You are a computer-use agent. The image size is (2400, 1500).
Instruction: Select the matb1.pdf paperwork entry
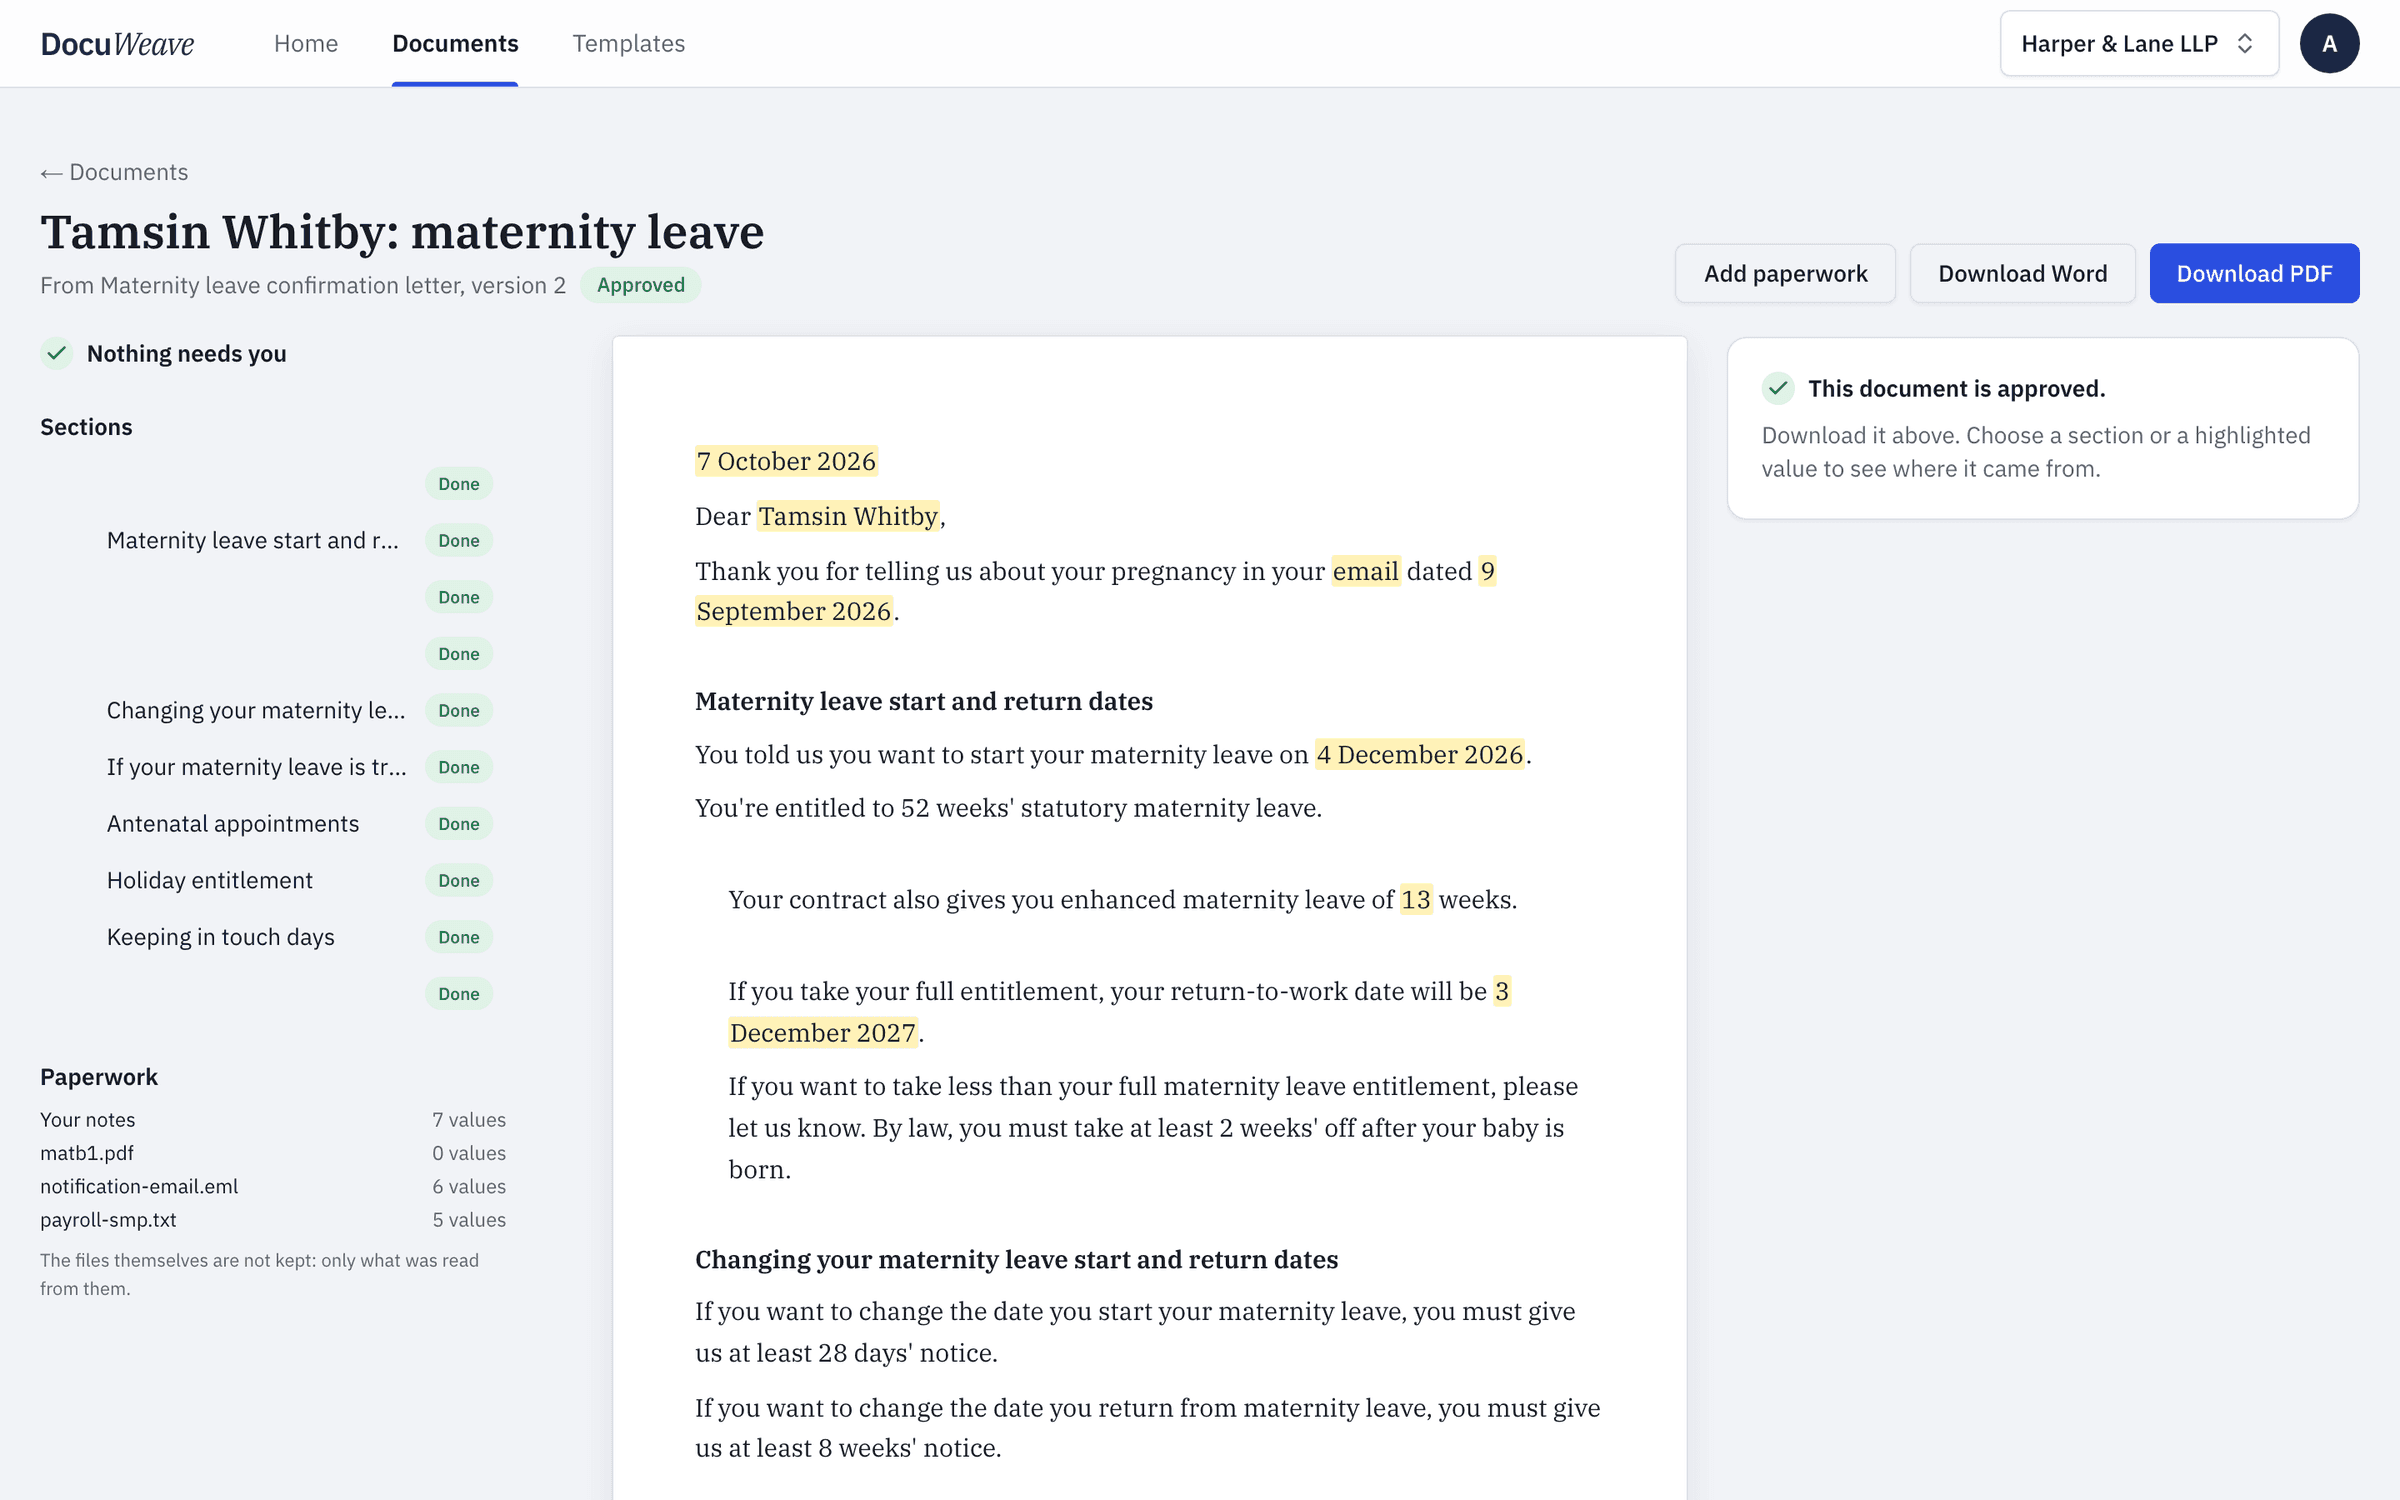pyautogui.click(x=87, y=1153)
